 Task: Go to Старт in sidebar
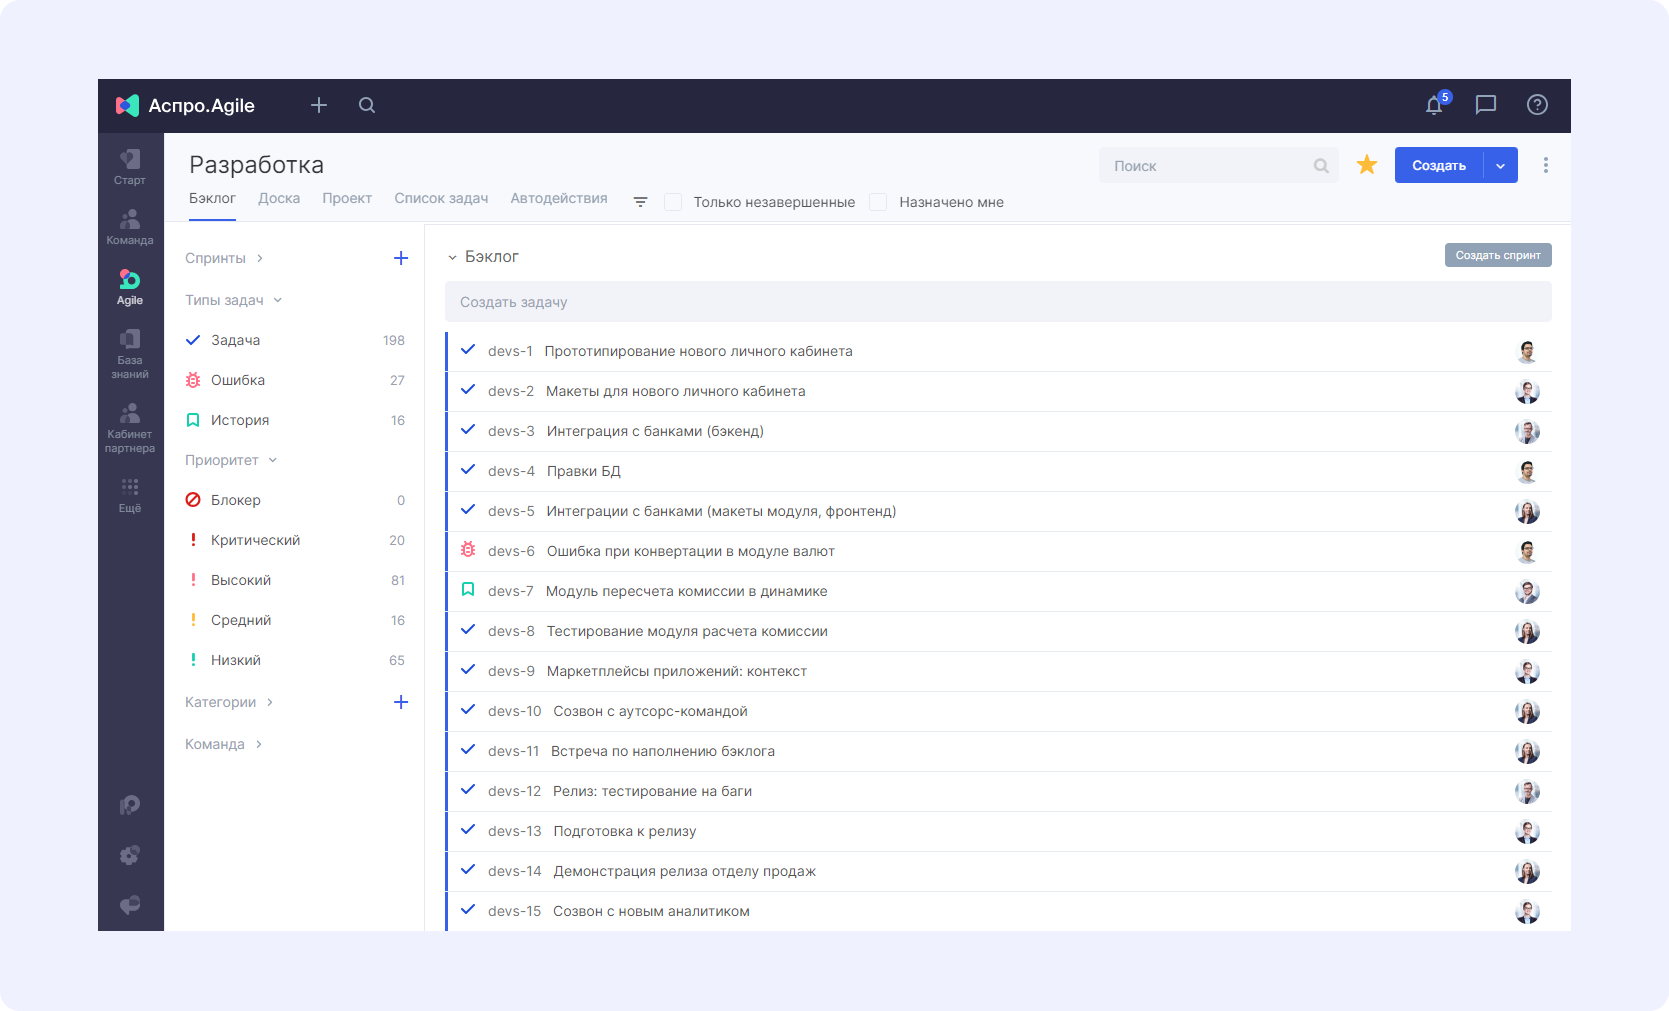(x=130, y=167)
